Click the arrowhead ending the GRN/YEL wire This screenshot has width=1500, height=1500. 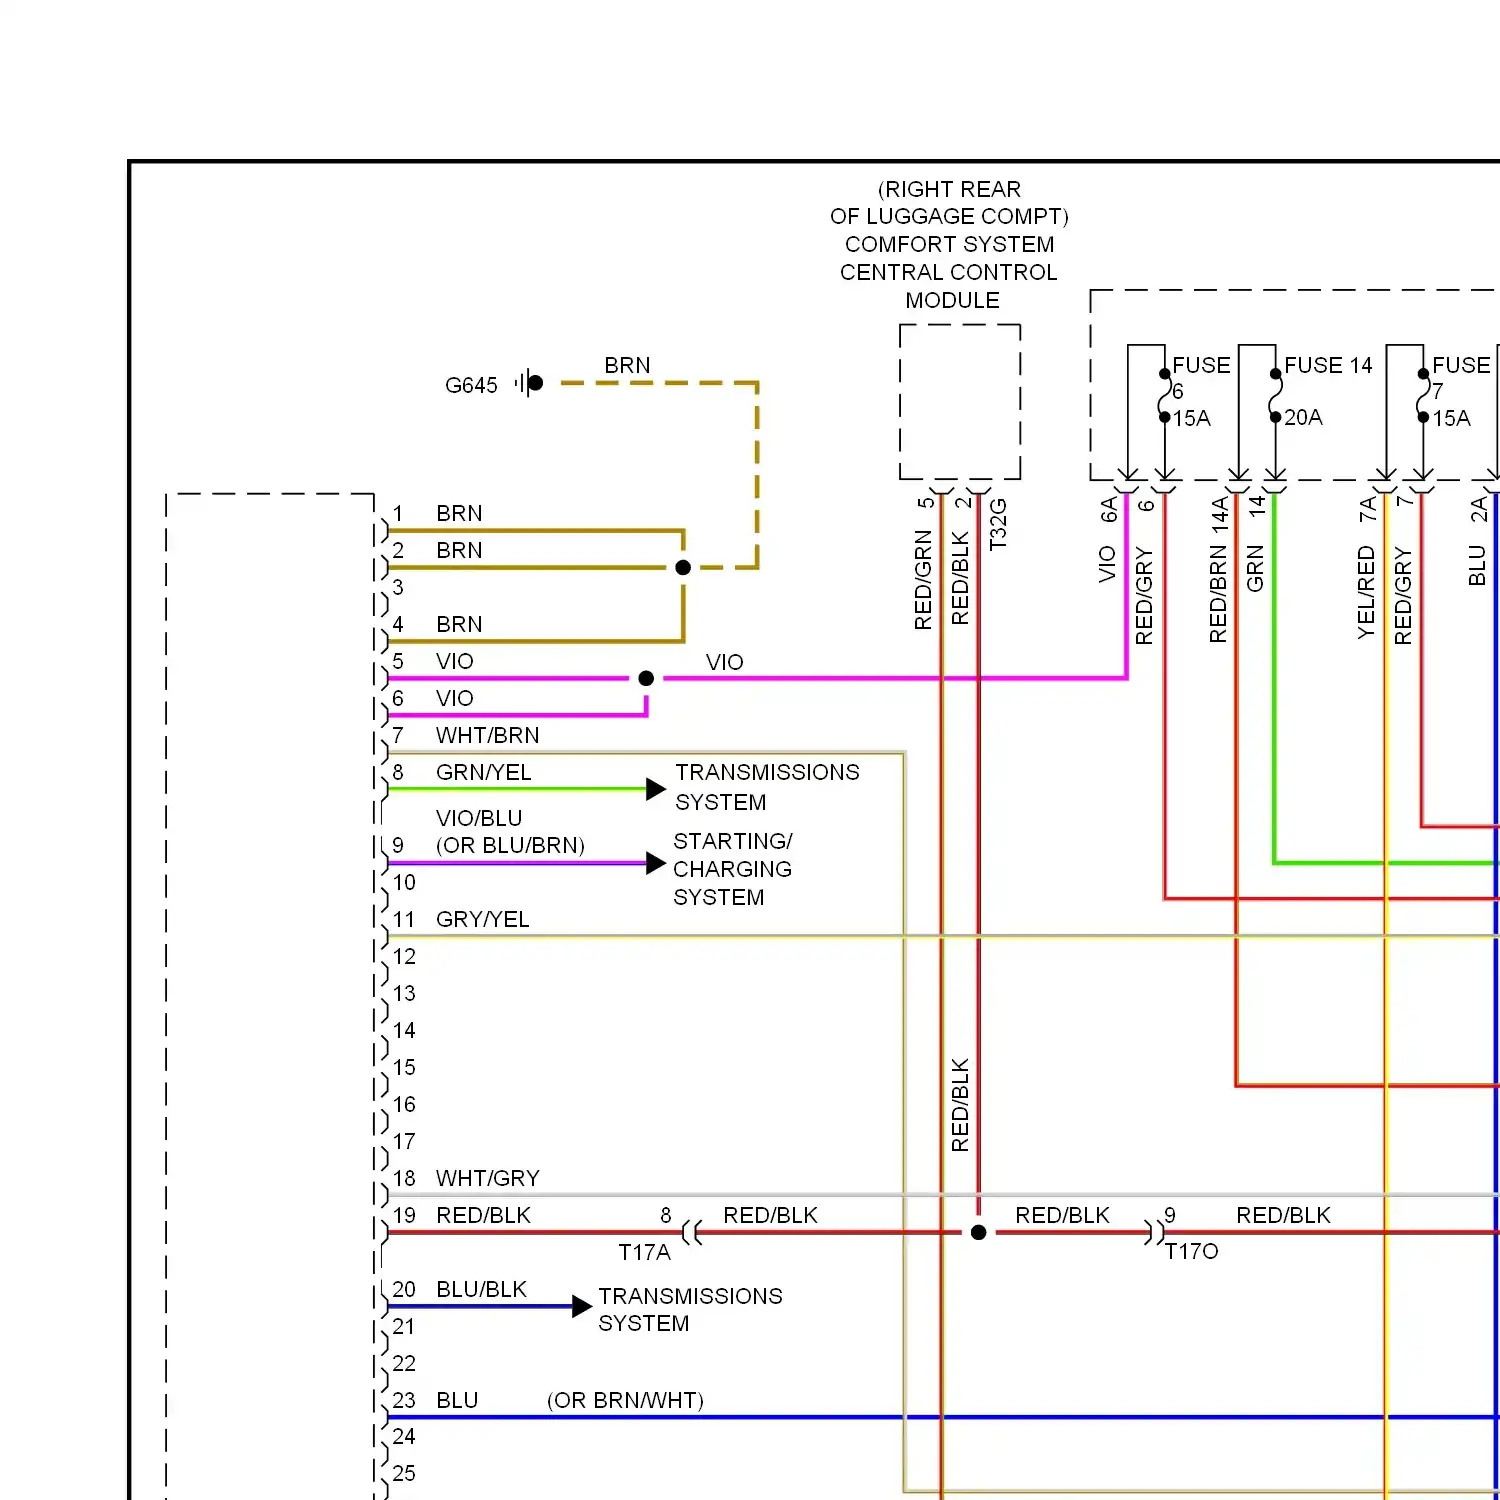[656, 789]
